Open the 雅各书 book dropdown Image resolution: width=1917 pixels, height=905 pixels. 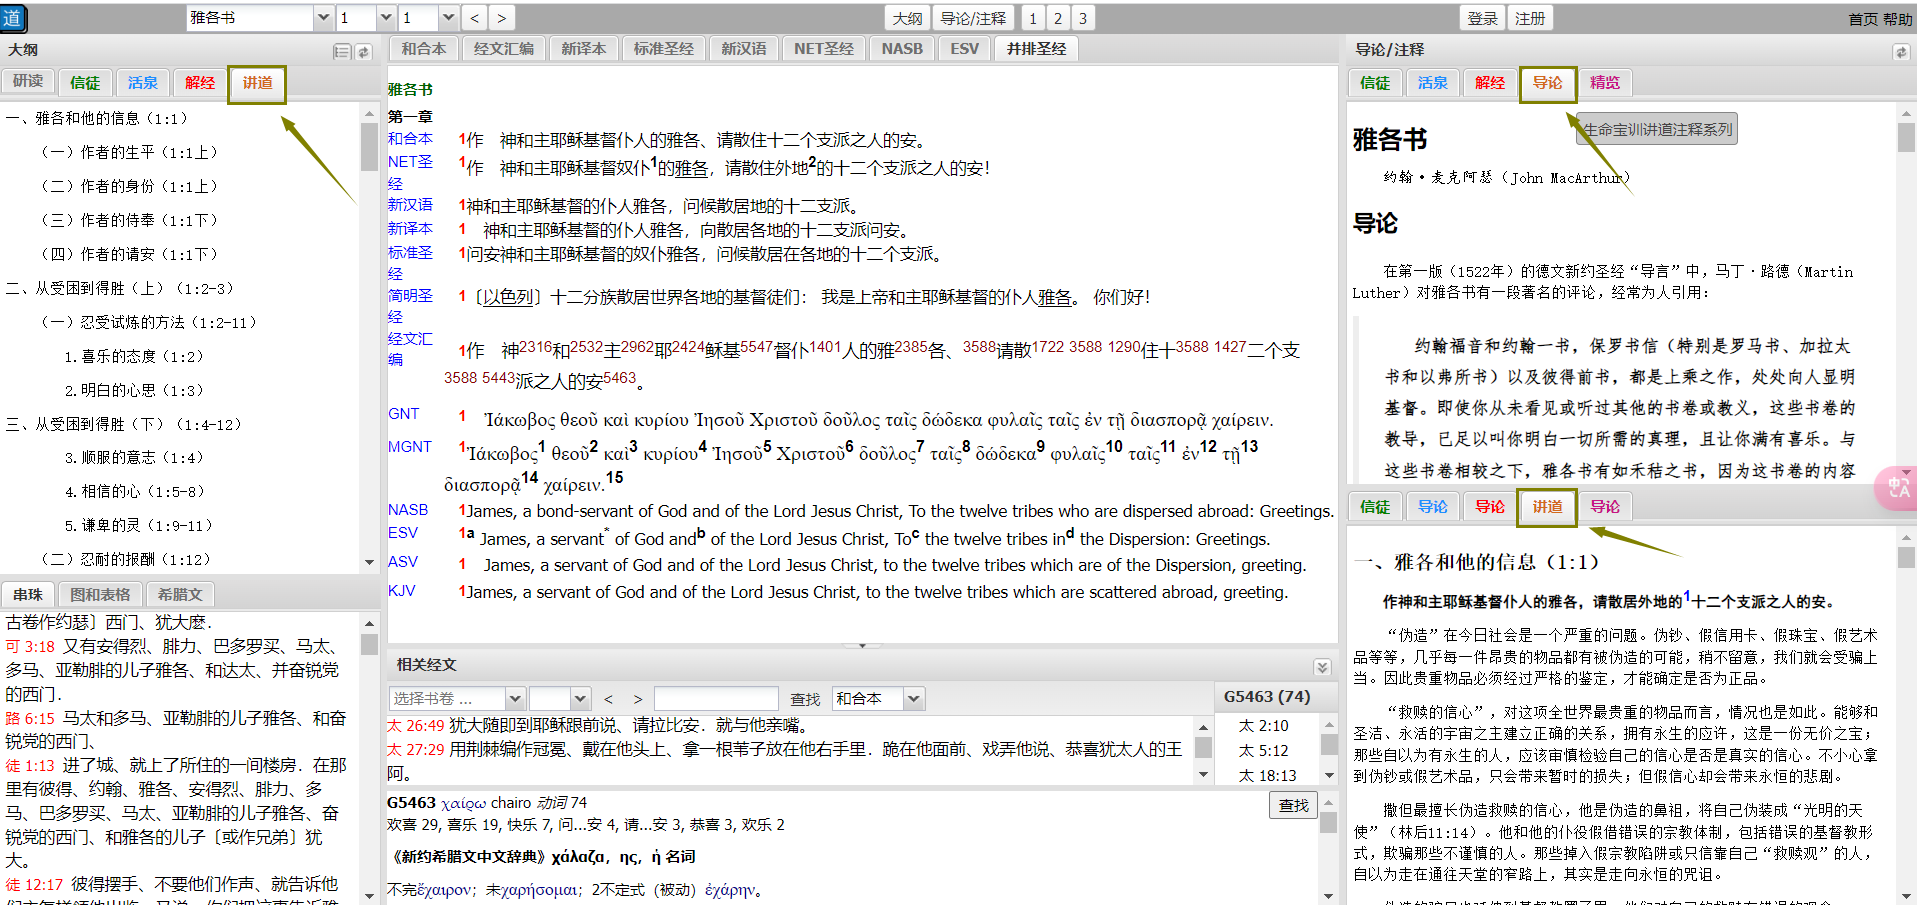click(x=323, y=18)
